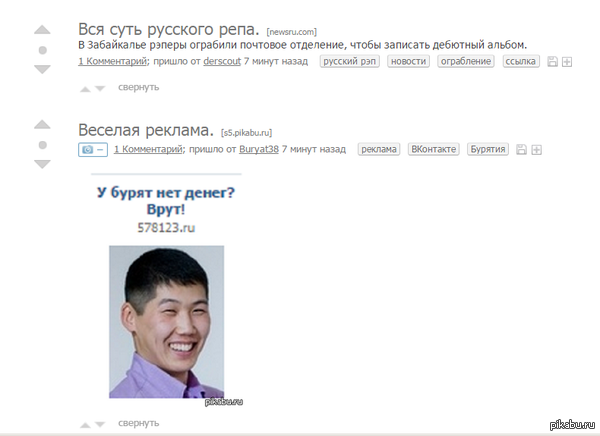Open user profile Buryat38
The height and width of the screenshot is (436, 600).
click(259, 149)
